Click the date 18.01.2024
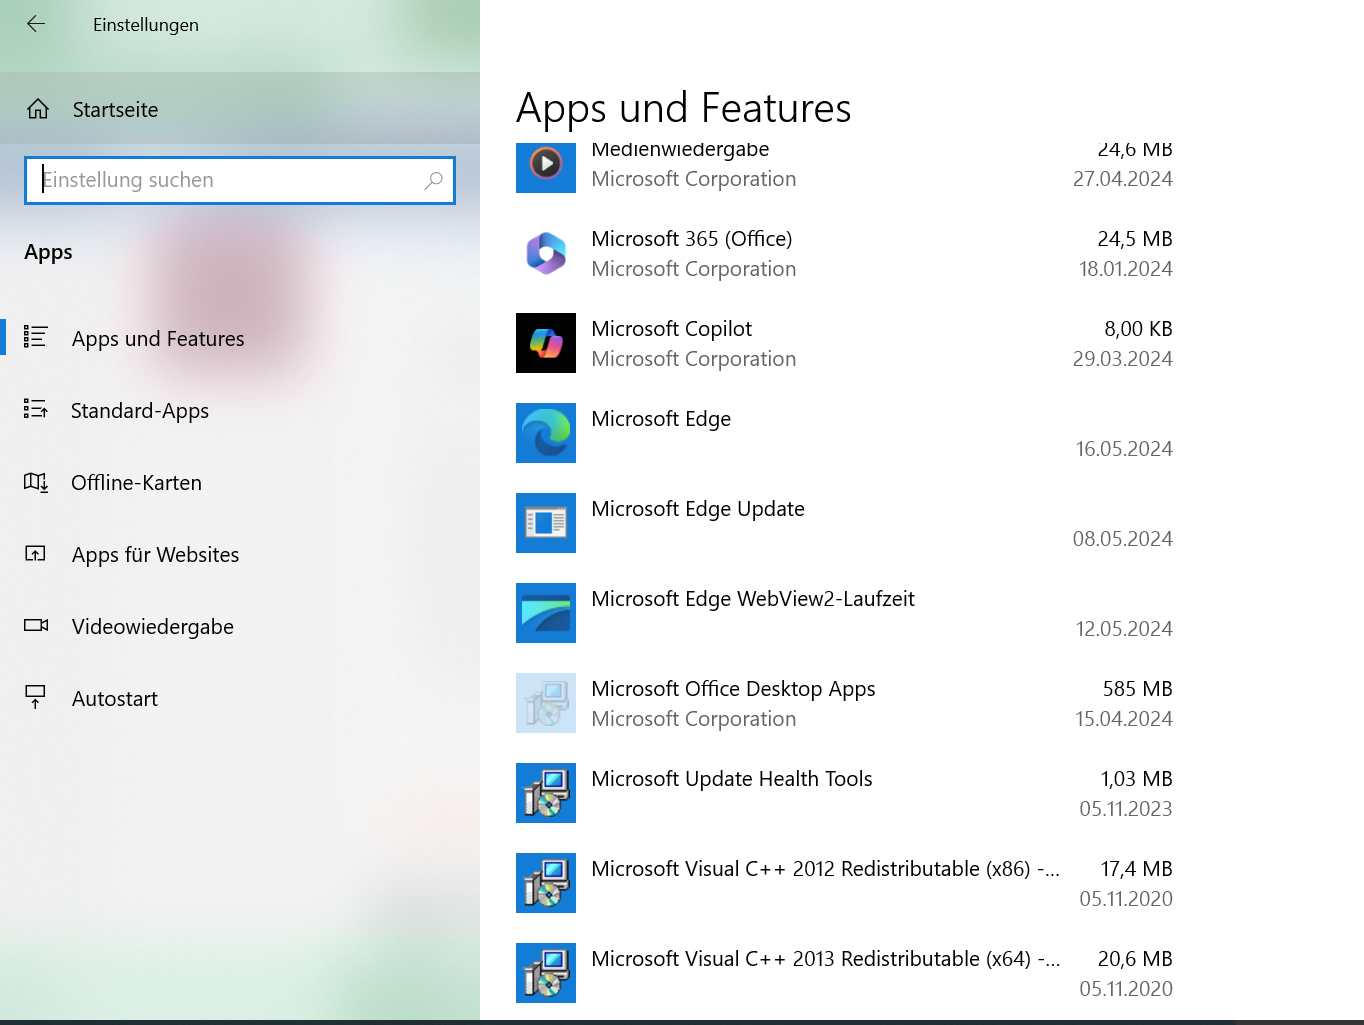 point(1126,269)
